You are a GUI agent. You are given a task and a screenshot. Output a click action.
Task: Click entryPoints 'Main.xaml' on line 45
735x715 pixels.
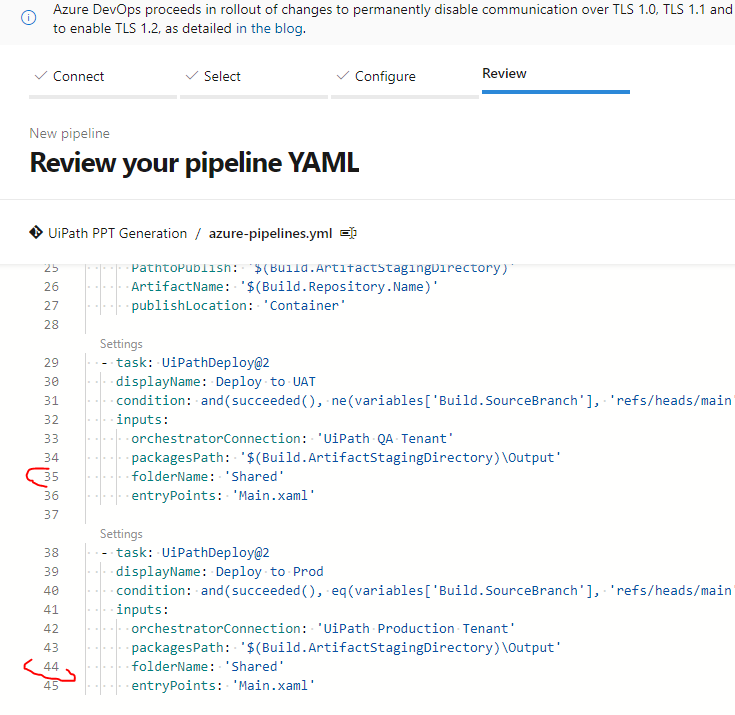(223, 685)
